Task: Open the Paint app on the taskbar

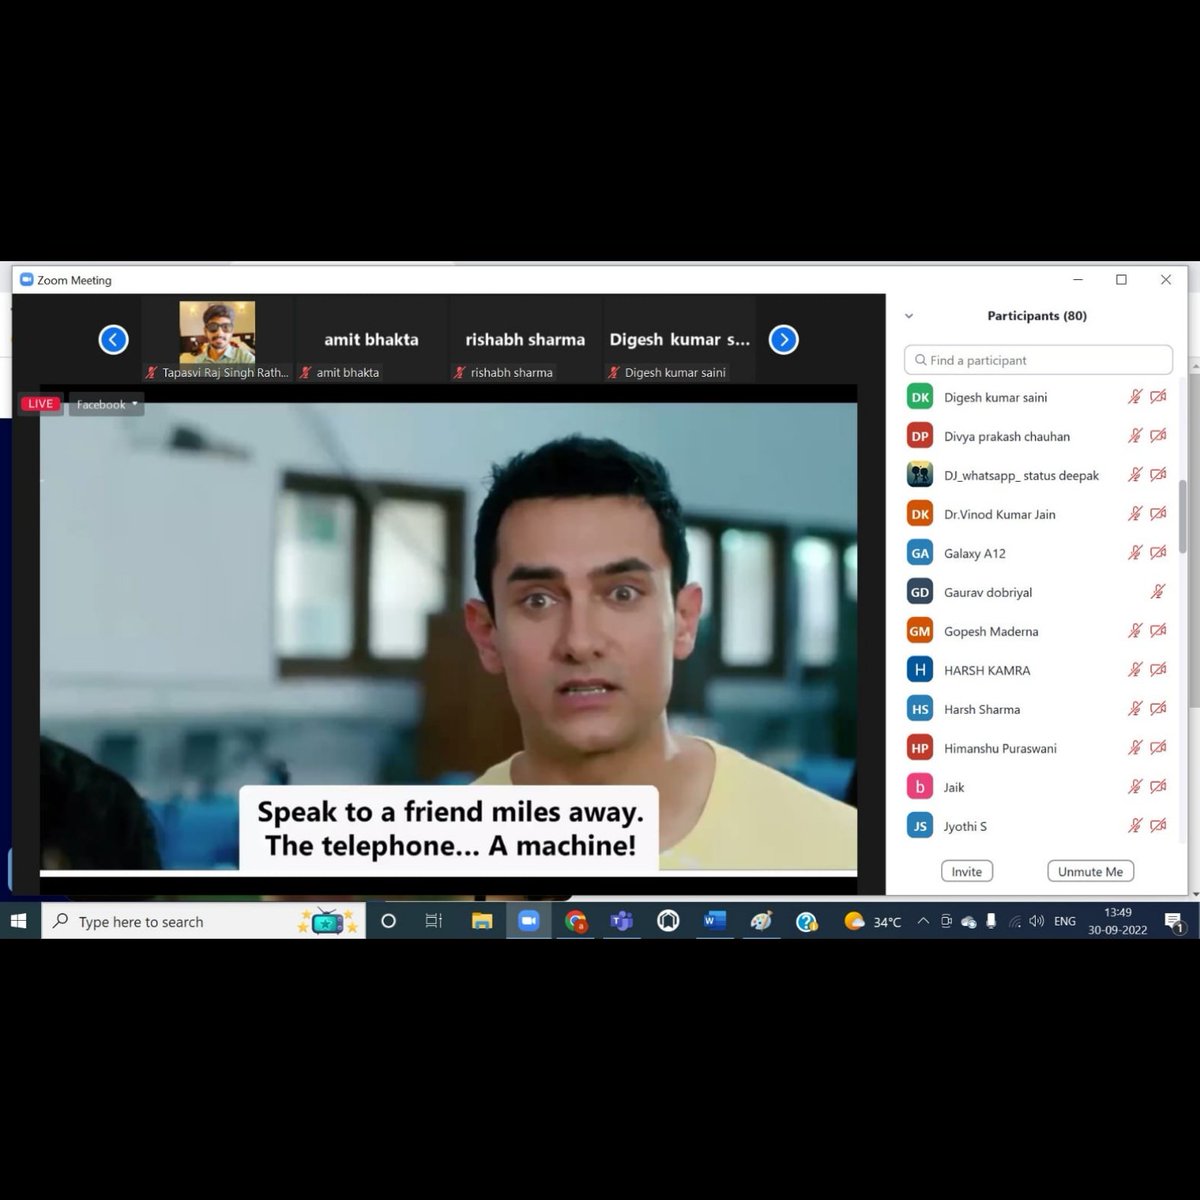Action: coord(761,921)
